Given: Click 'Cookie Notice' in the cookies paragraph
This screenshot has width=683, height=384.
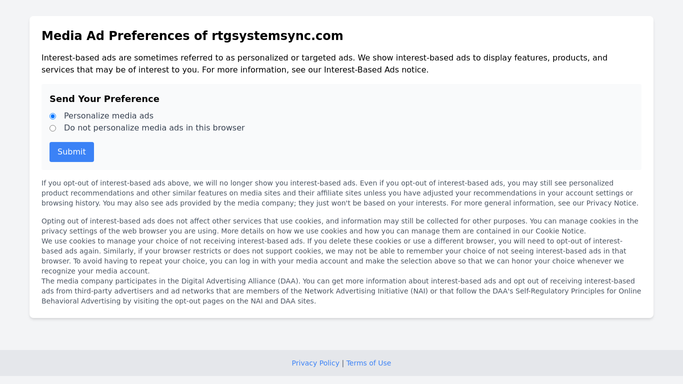Looking at the screenshot, I should pyautogui.click(x=560, y=231).
